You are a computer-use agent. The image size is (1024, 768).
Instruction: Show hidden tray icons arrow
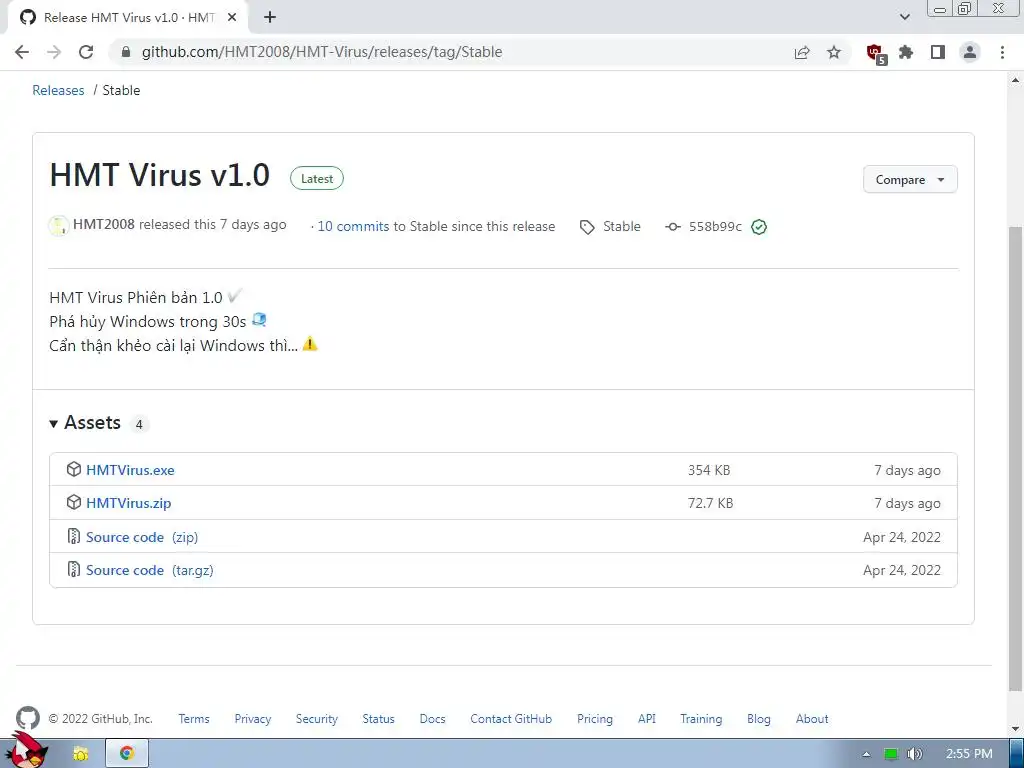pos(867,754)
